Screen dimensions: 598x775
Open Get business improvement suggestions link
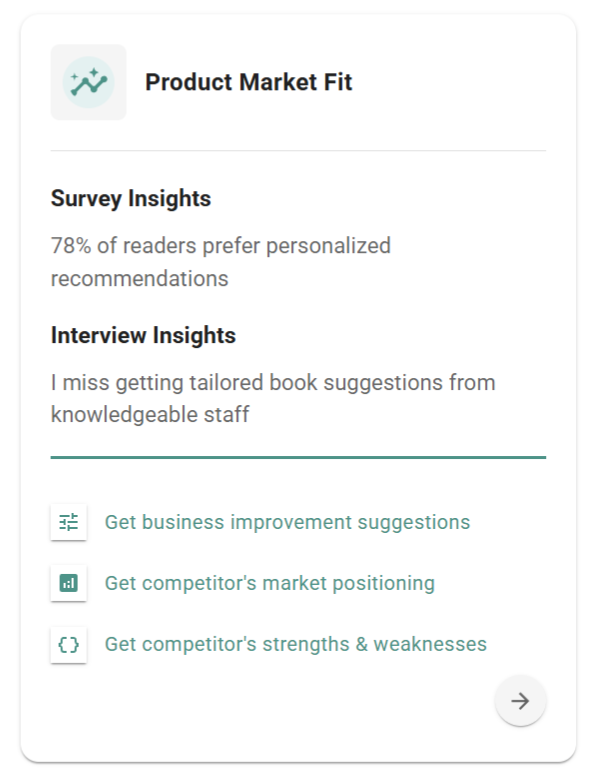[x=287, y=522]
